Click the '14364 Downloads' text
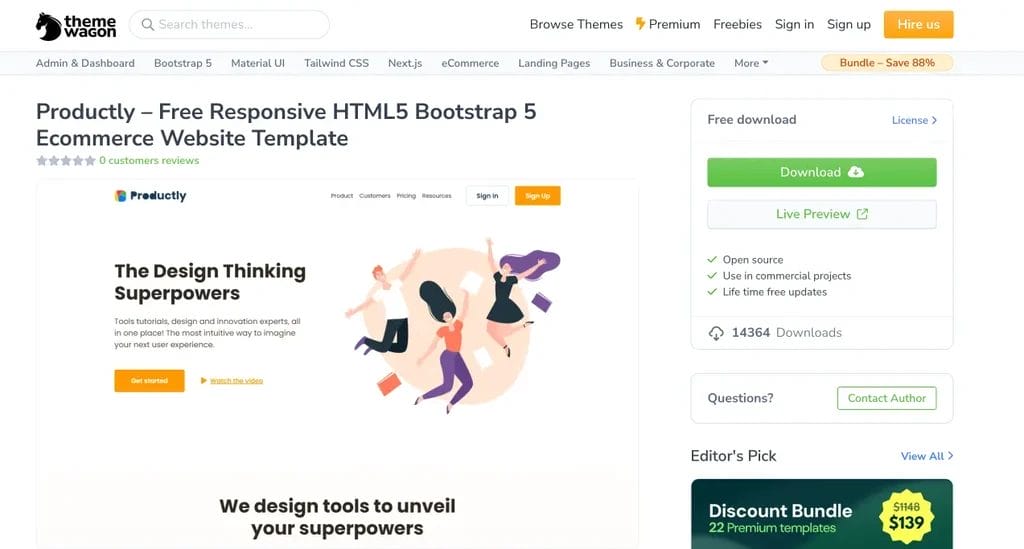Viewport: 1024px width, 549px height. coord(786,333)
